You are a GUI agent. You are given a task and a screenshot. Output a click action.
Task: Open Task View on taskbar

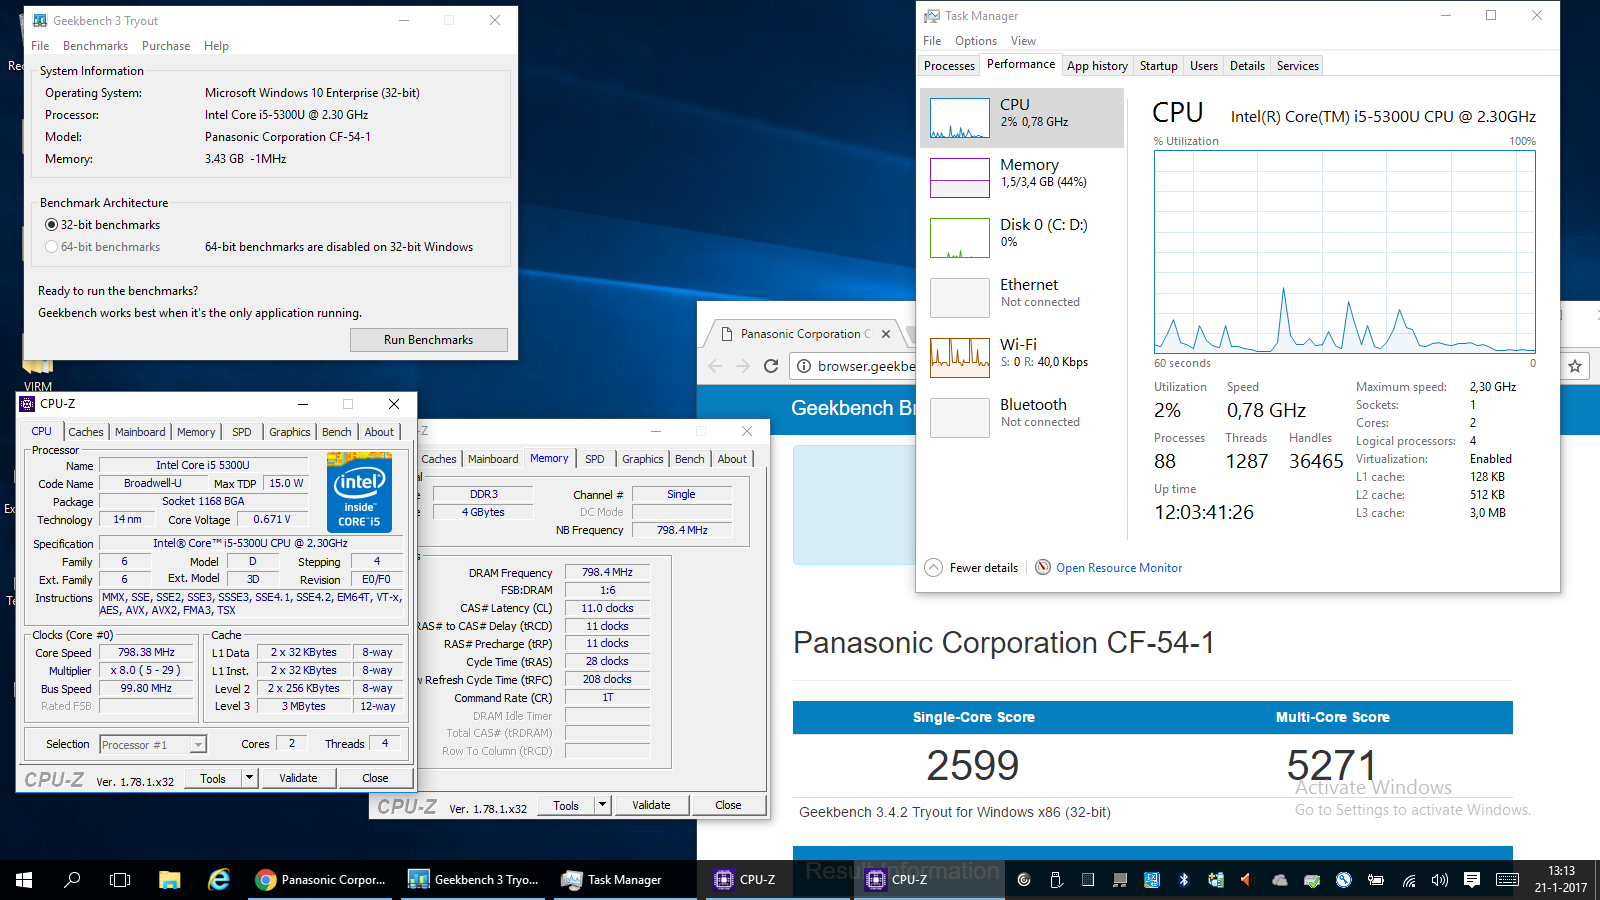120,880
